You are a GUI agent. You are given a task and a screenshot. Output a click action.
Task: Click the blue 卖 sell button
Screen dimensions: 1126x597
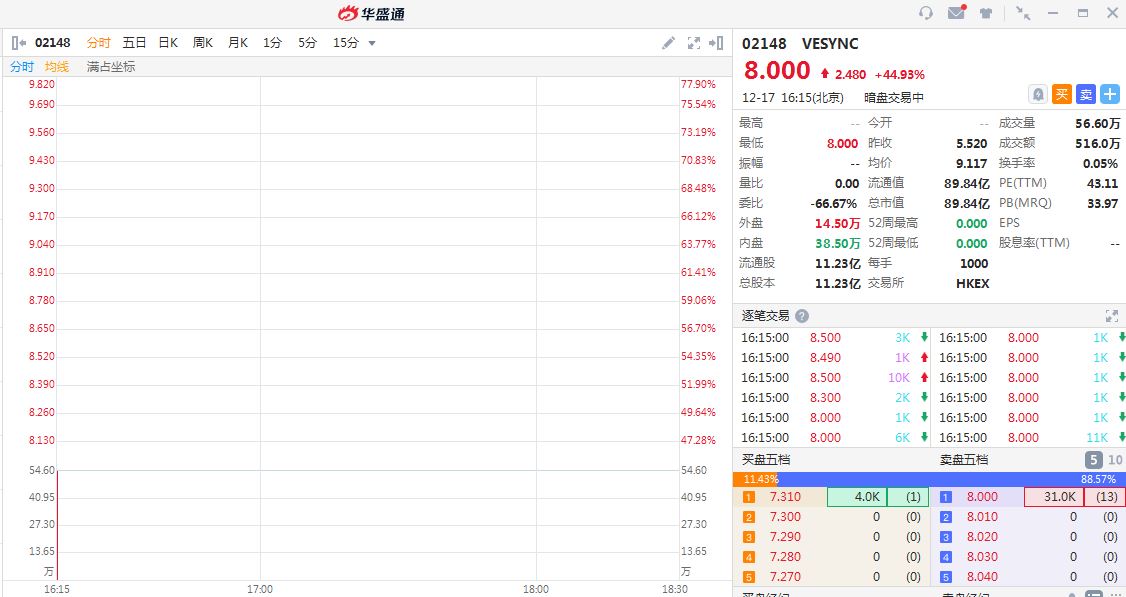[1086, 94]
